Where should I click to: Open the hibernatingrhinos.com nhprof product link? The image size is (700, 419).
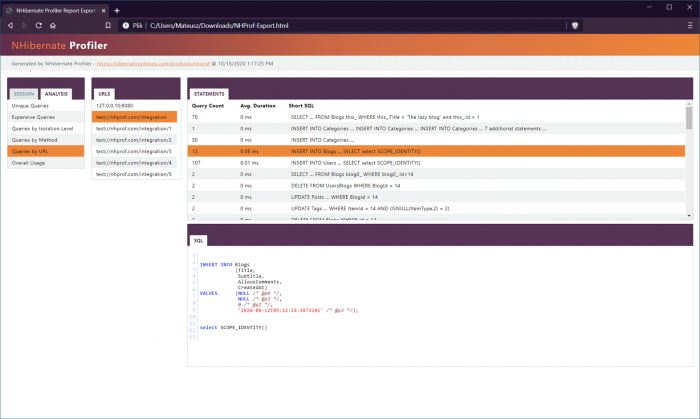click(x=153, y=64)
